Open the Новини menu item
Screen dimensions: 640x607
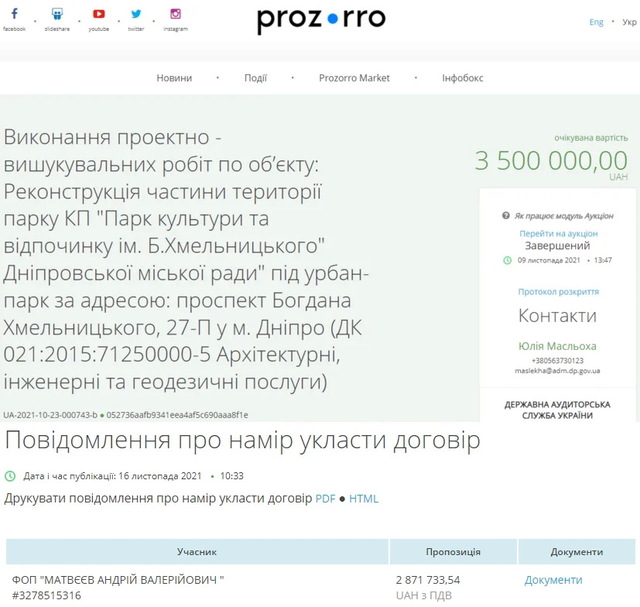(x=174, y=78)
